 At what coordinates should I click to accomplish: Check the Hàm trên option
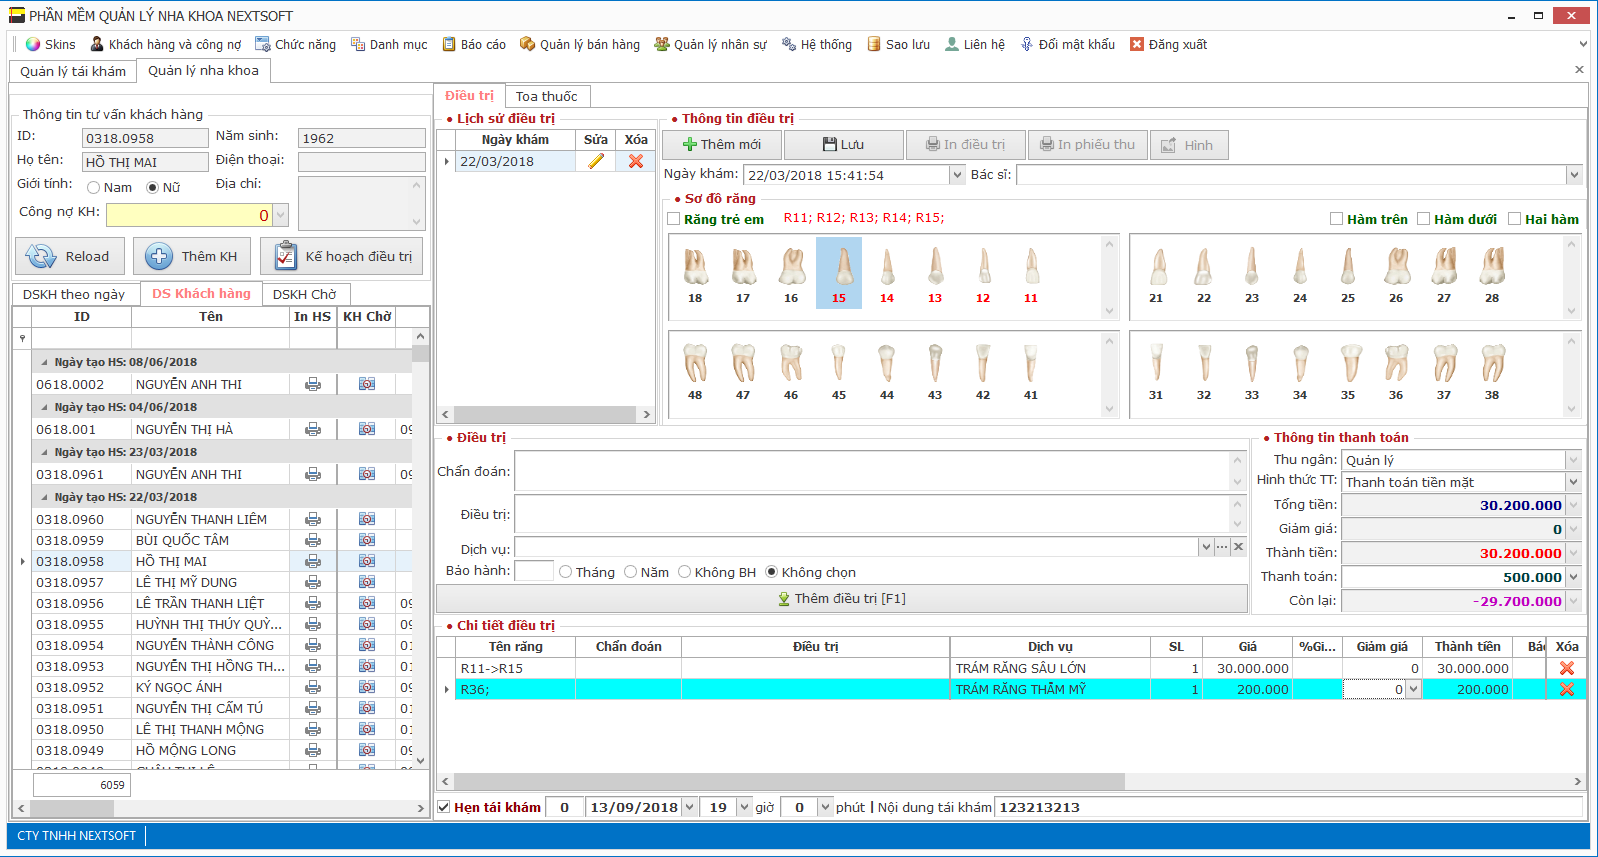[1337, 219]
